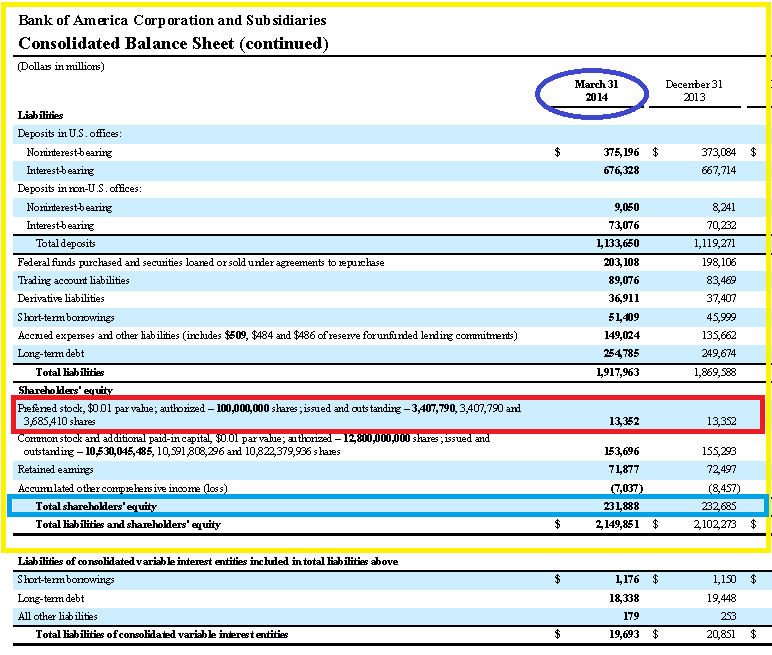Click the value 70,232

click(721, 226)
